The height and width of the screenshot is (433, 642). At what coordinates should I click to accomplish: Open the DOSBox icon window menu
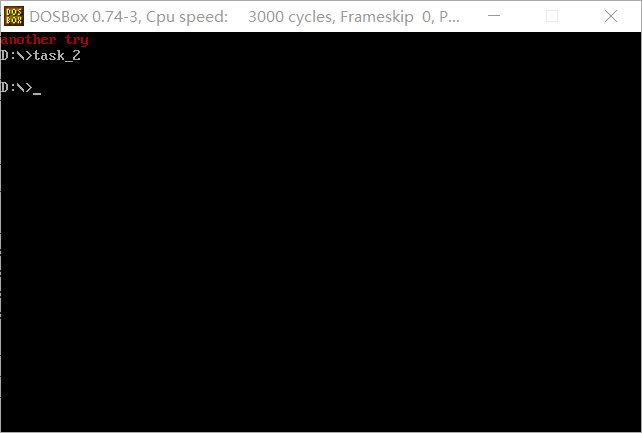14,16
